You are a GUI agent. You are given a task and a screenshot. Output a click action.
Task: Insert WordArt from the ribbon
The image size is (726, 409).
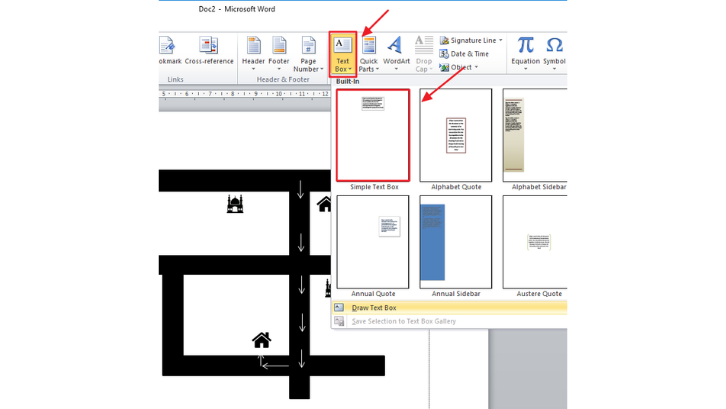(396, 54)
